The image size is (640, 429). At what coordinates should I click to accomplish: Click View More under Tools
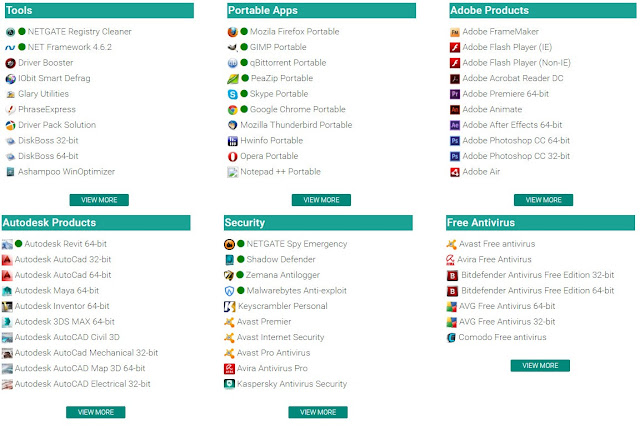point(99,200)
